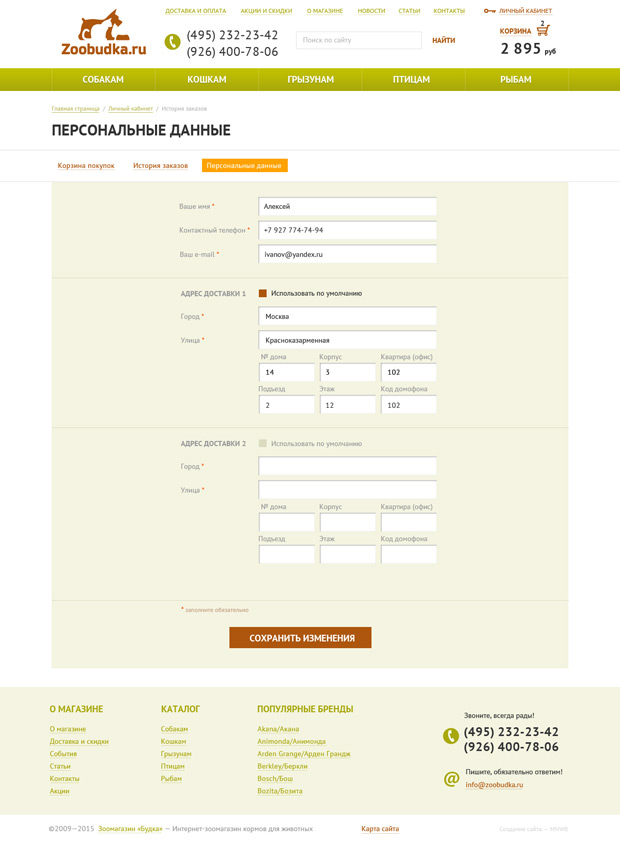
Task: Click the Ваше имя input field
Action: [347, 206]
